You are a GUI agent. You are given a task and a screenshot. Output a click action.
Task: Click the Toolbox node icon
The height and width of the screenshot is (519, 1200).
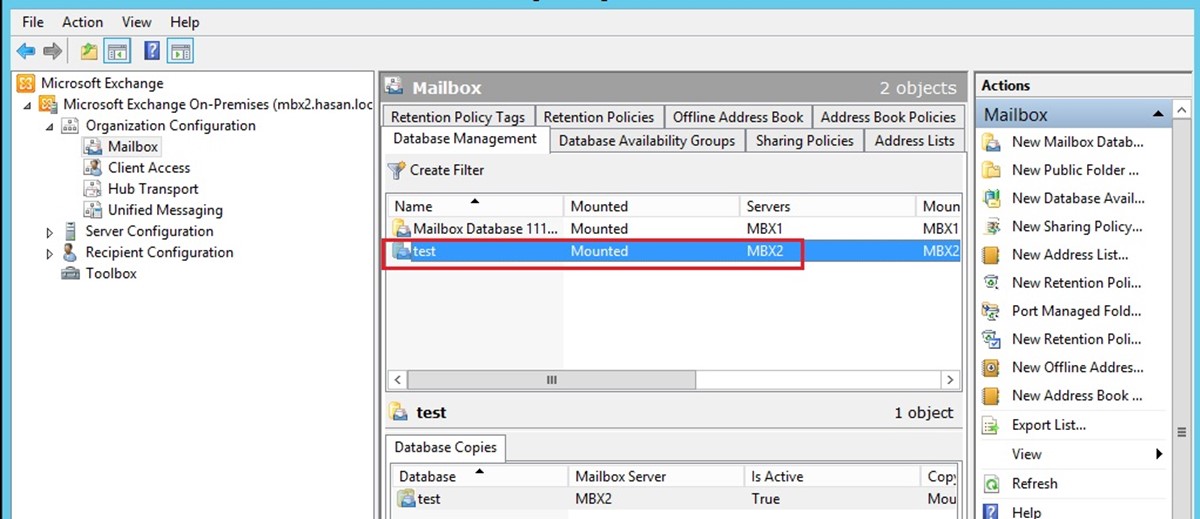[x=71, y=273]
